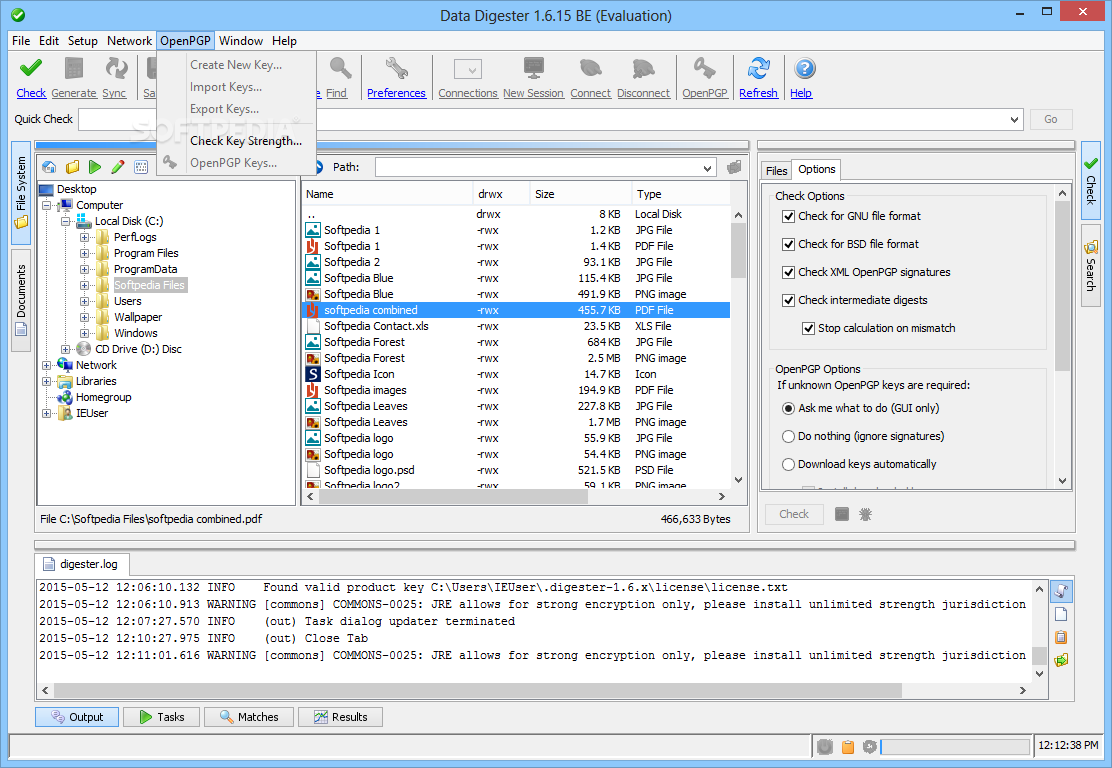Click the blank page icon beside the log panel
Screen dimensions: 1112x768
pos(1062,614)
